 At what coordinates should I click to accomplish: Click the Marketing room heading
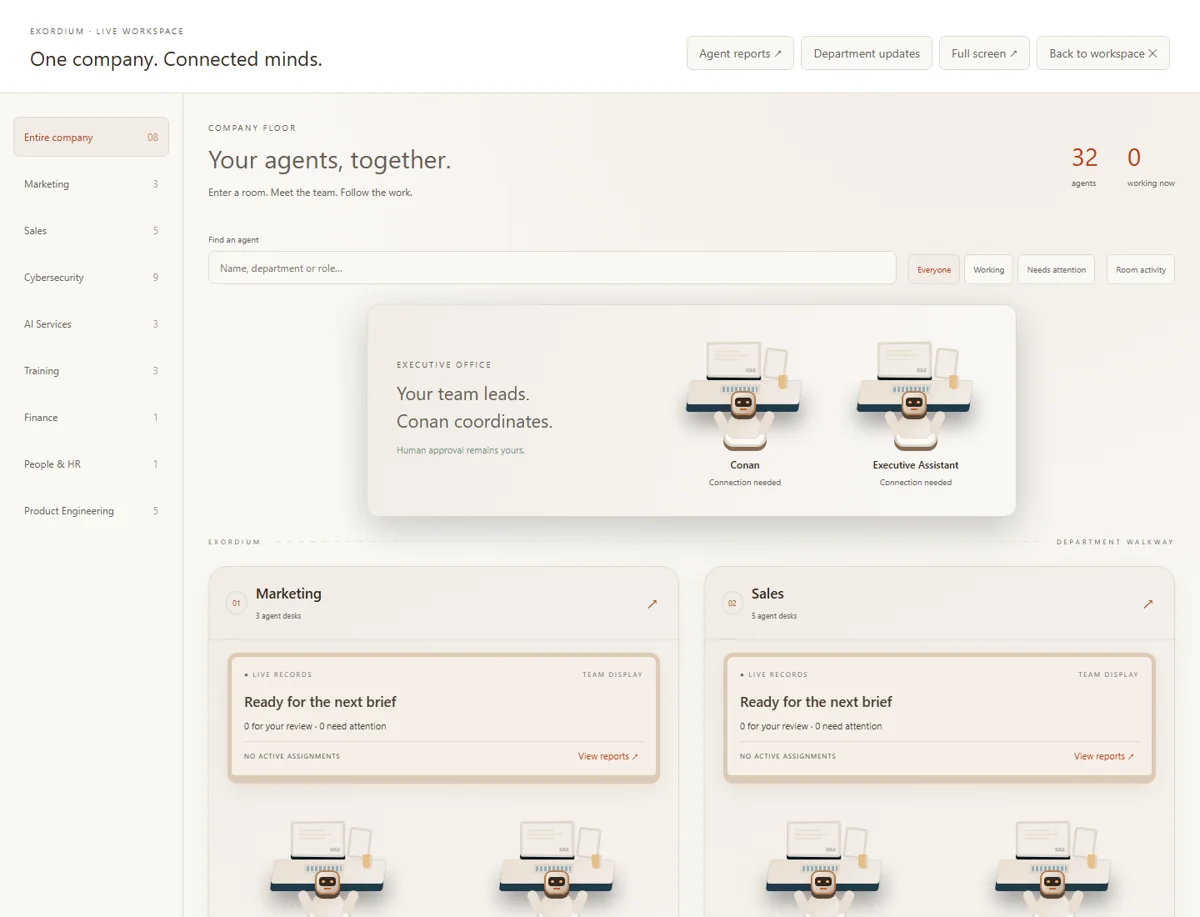point(289,593)
